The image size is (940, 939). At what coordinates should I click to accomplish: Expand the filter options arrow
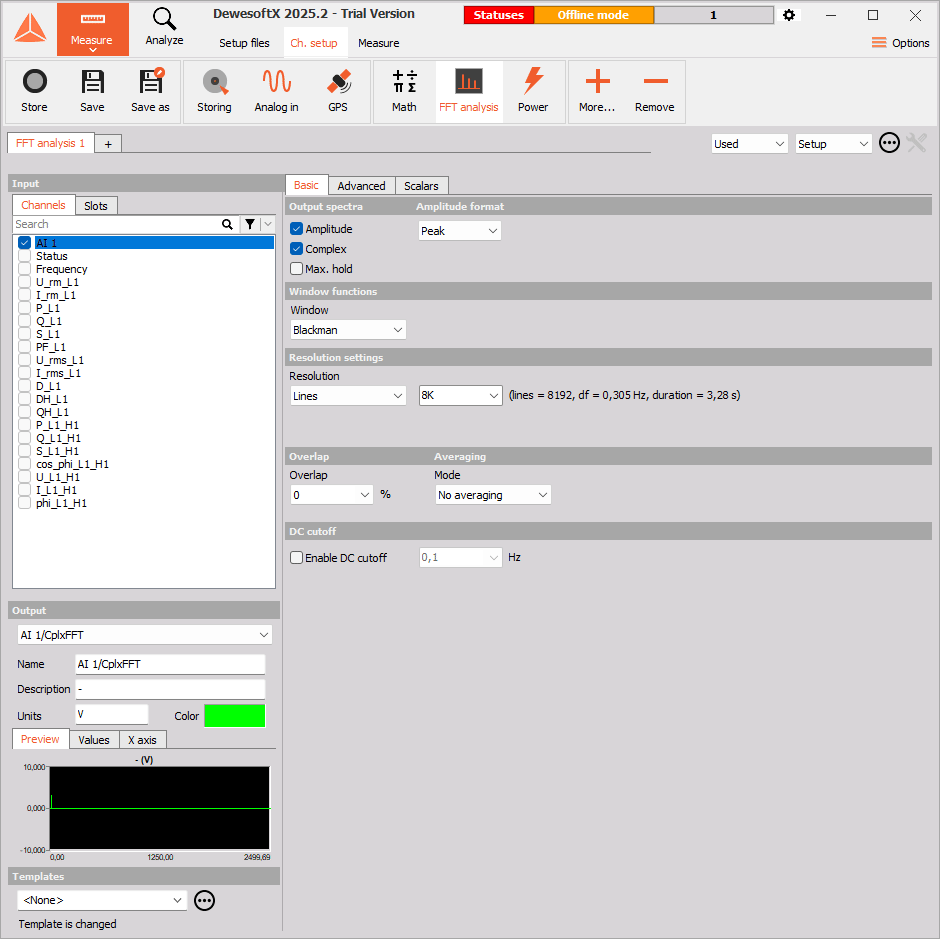[x=268, y=224]
